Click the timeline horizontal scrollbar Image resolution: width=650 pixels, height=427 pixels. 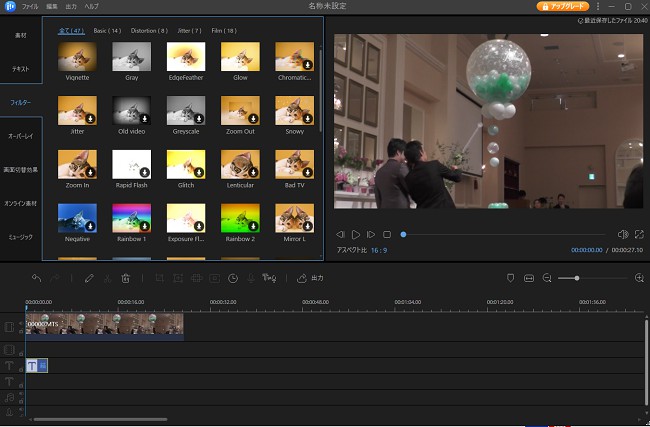(100, 420)
